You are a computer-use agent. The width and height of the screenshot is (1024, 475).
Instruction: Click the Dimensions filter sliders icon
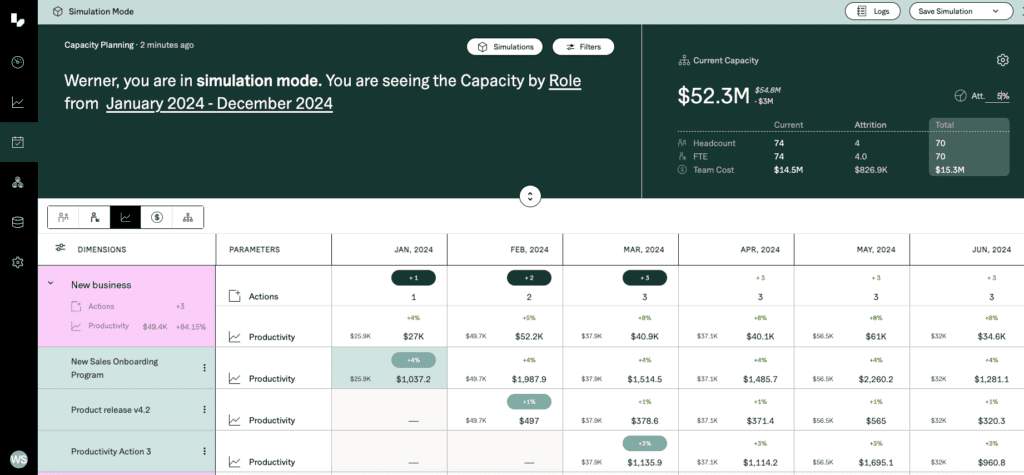click(60, 249)
